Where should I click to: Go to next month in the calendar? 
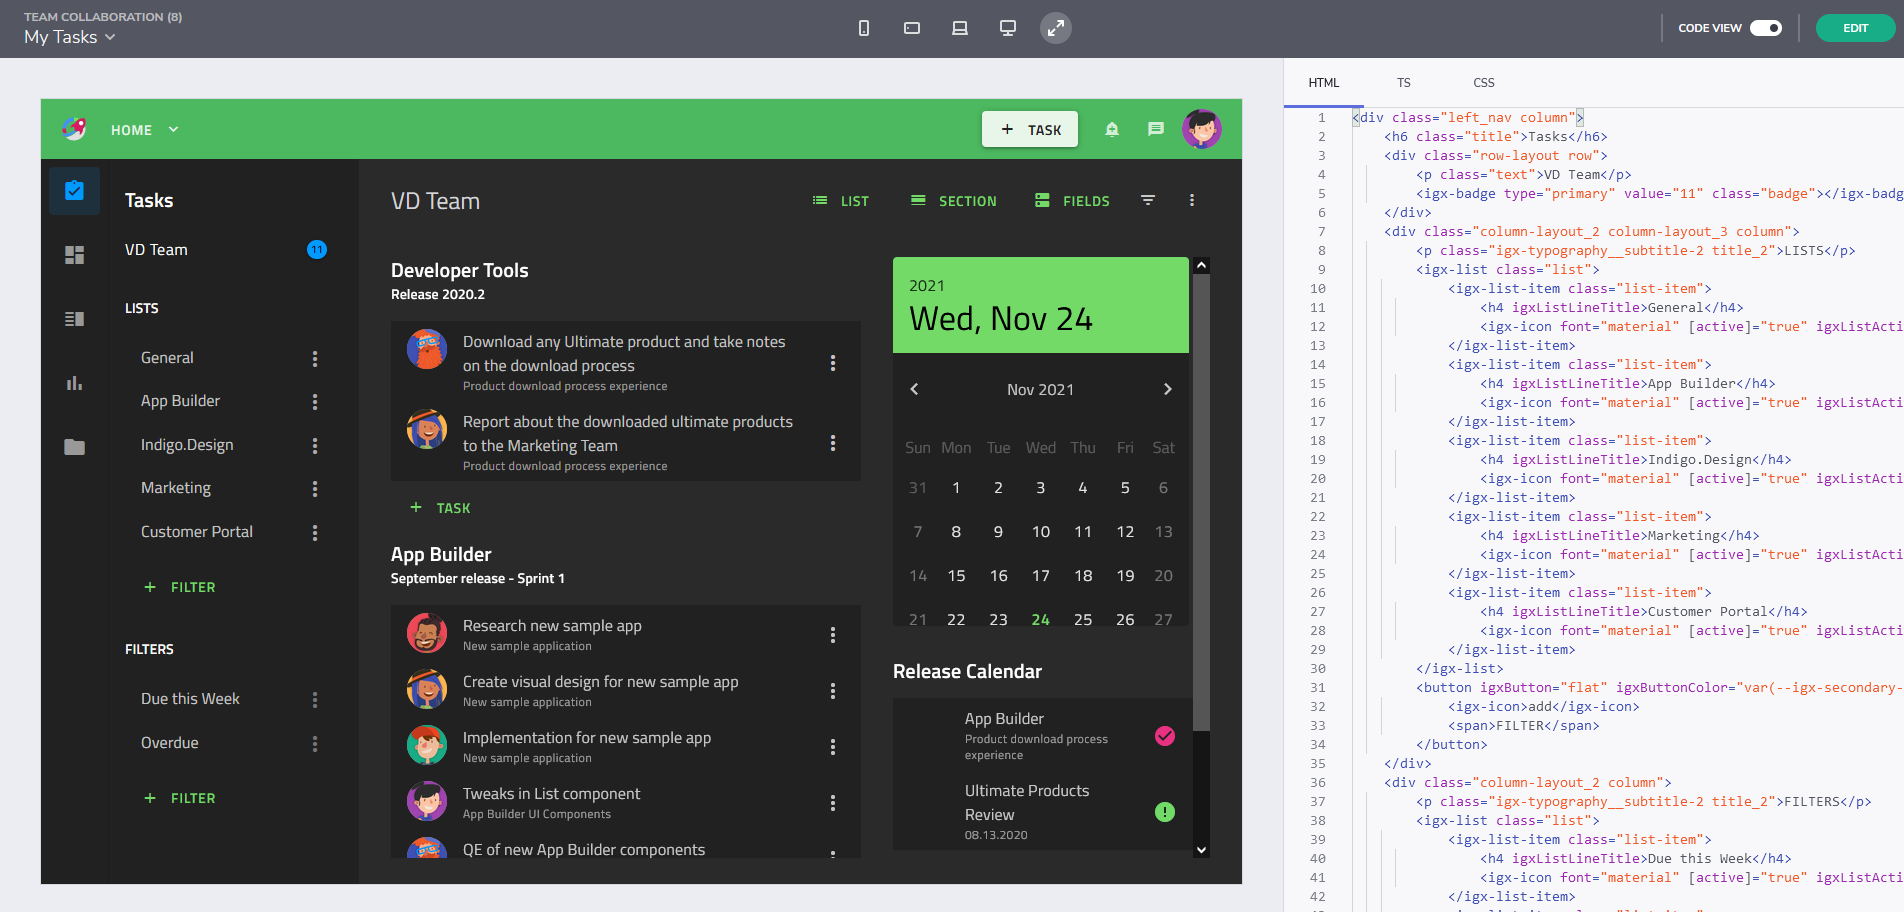pos(1167,389)
